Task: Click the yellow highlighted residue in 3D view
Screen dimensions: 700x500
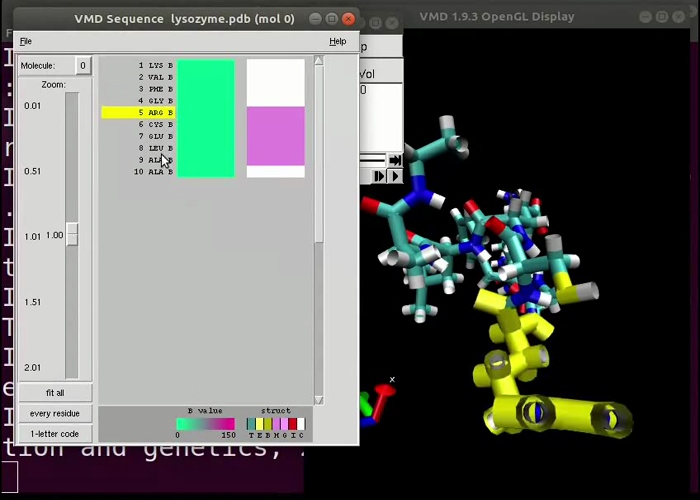Action: point(520,360)
